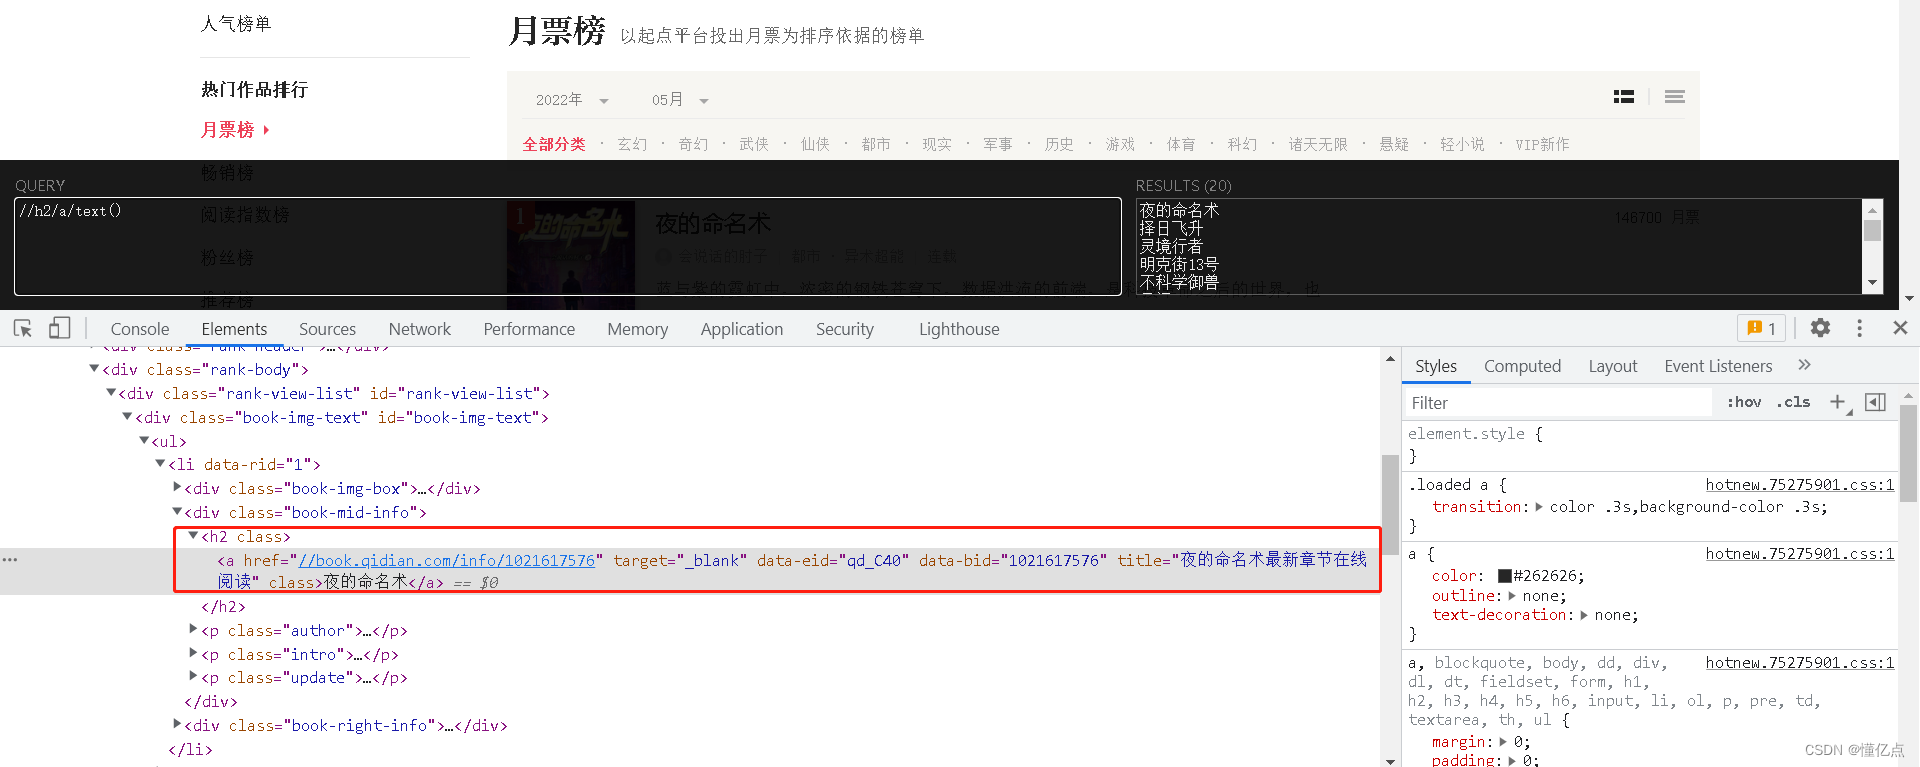Click the Elements panel scrollbar up arrow

pos(1390,359)
